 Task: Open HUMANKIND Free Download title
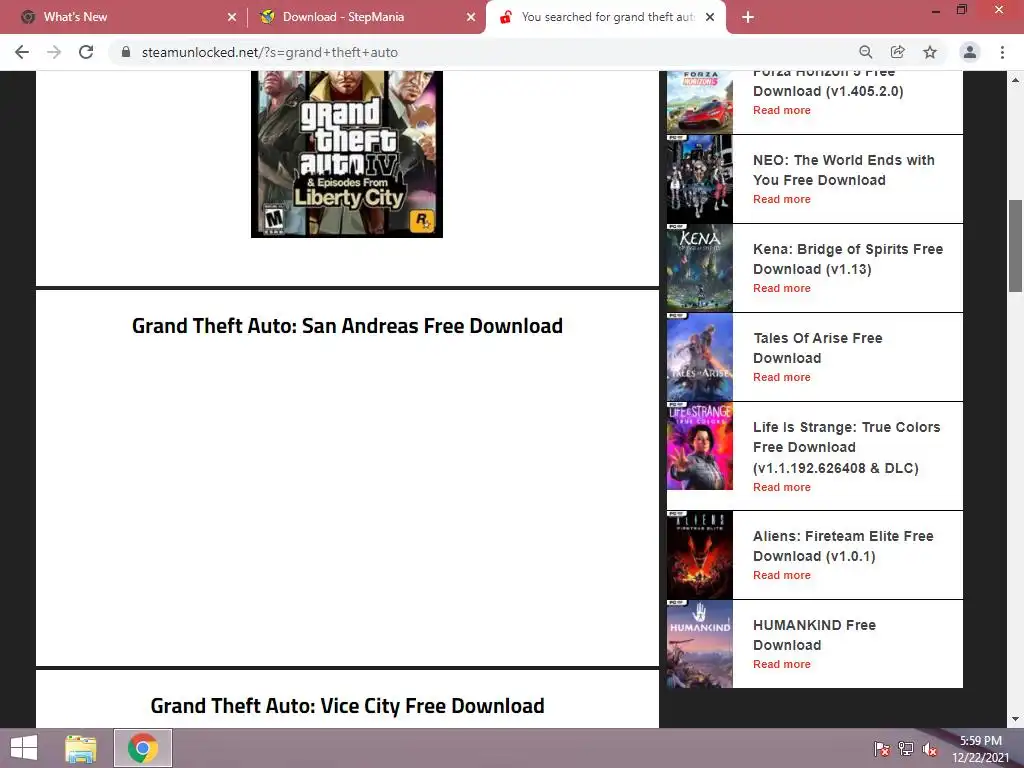814,635
